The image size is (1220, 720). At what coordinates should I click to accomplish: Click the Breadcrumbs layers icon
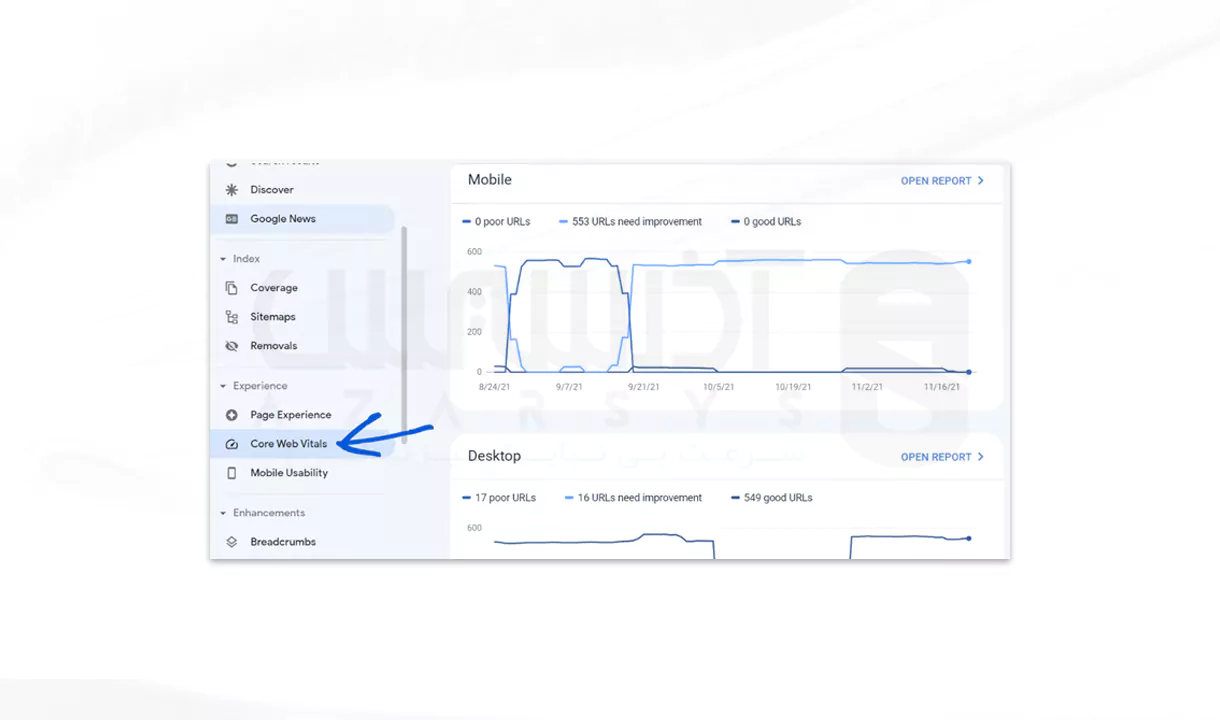[232, 542]
